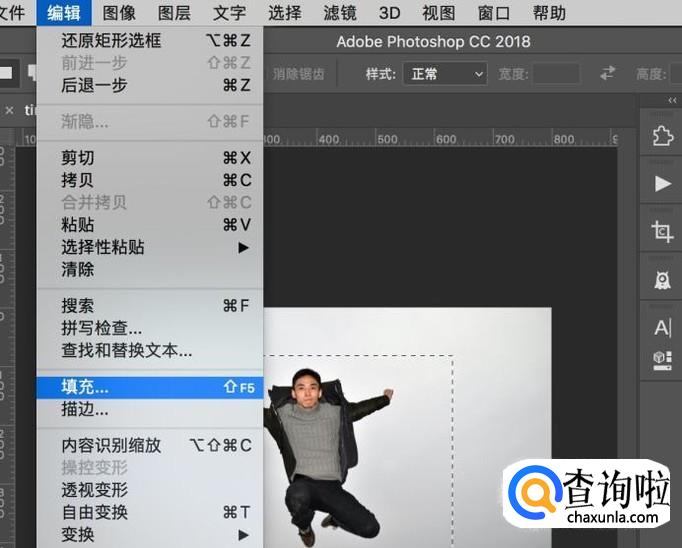682x548 pixels.
Task: Click the ghost-shaped plugin icon in right dock
Action: point(662,279)
